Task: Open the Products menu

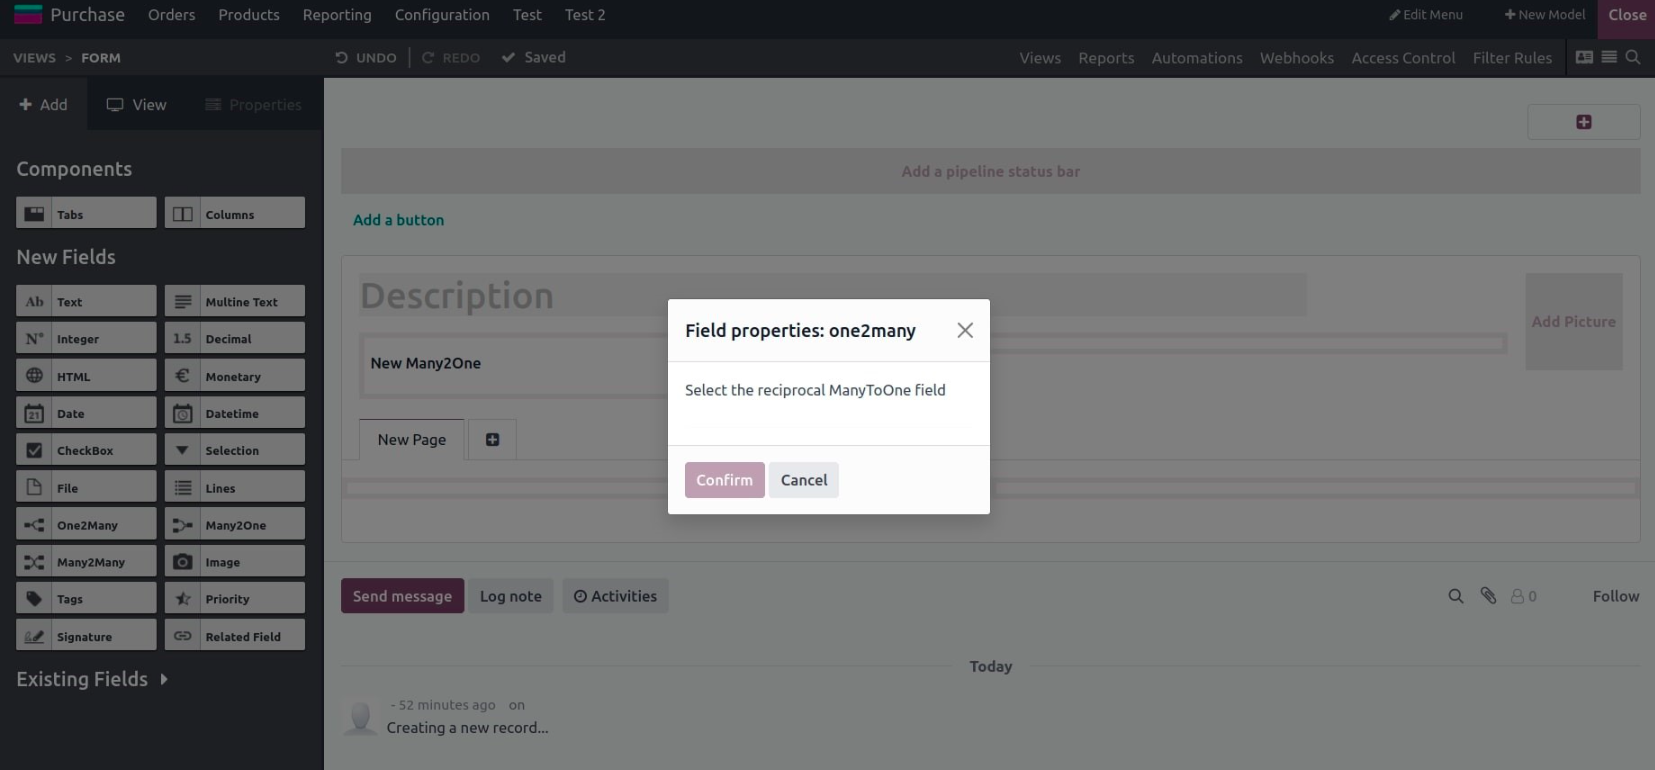Action: 249,15
